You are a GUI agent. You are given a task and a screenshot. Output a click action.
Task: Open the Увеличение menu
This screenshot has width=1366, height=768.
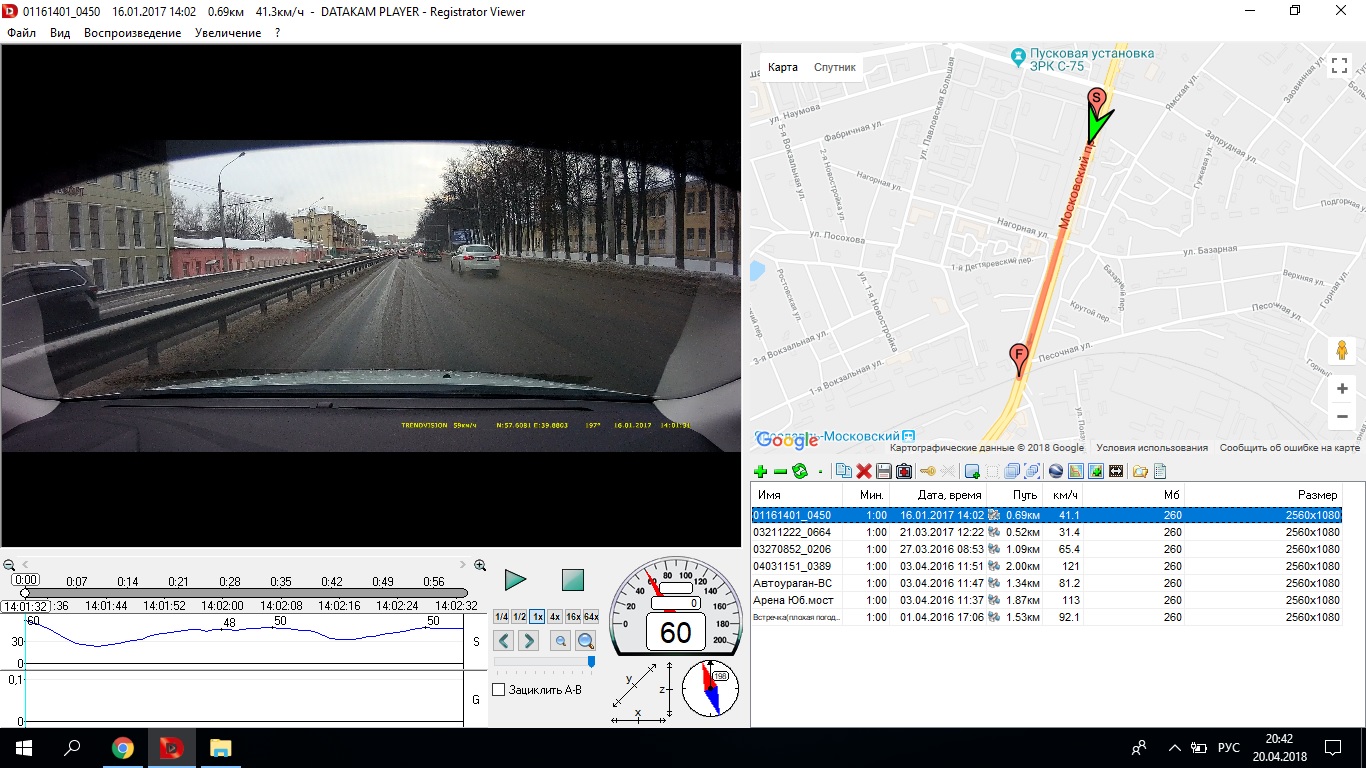pos(228,33)
